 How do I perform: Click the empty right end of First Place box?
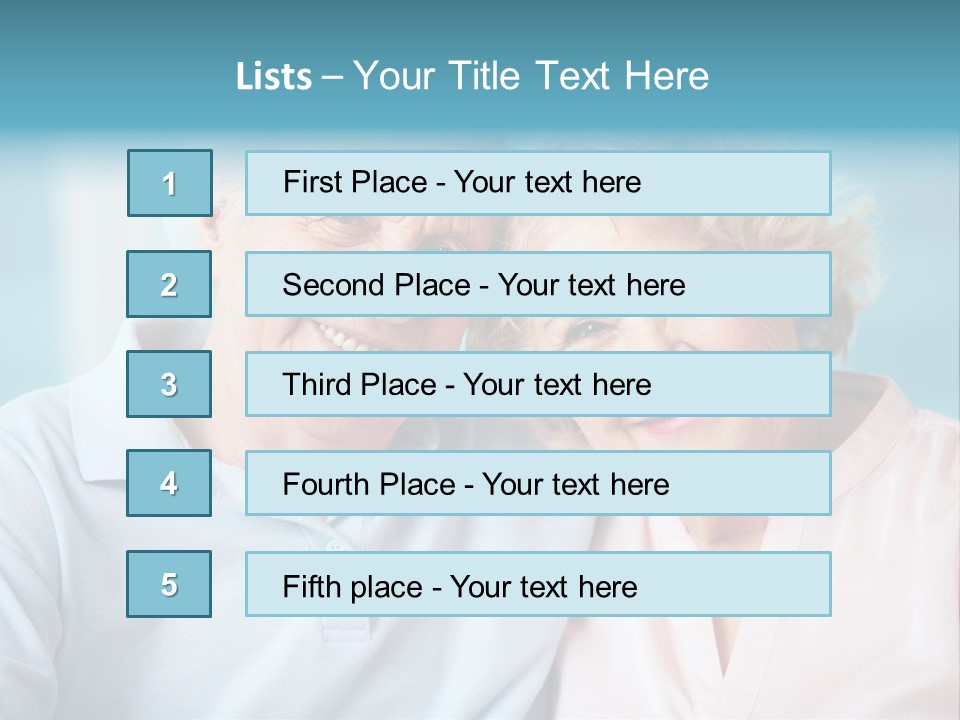(x=760, y=183)
